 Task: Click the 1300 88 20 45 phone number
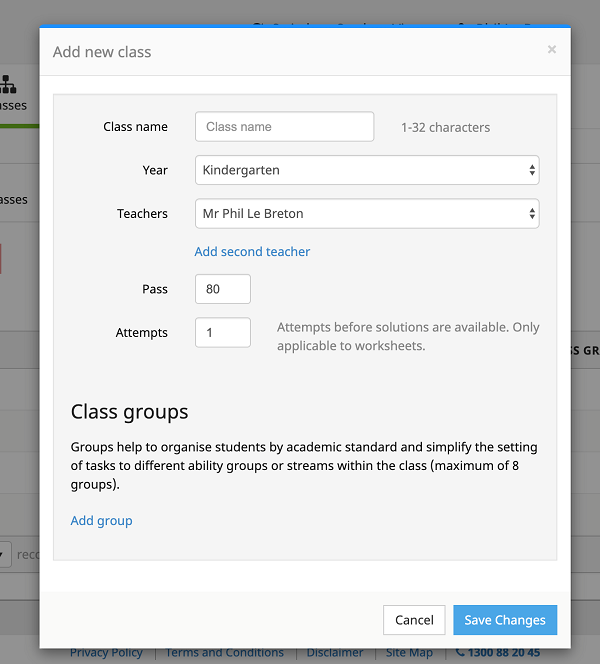[x=504, y=653]
